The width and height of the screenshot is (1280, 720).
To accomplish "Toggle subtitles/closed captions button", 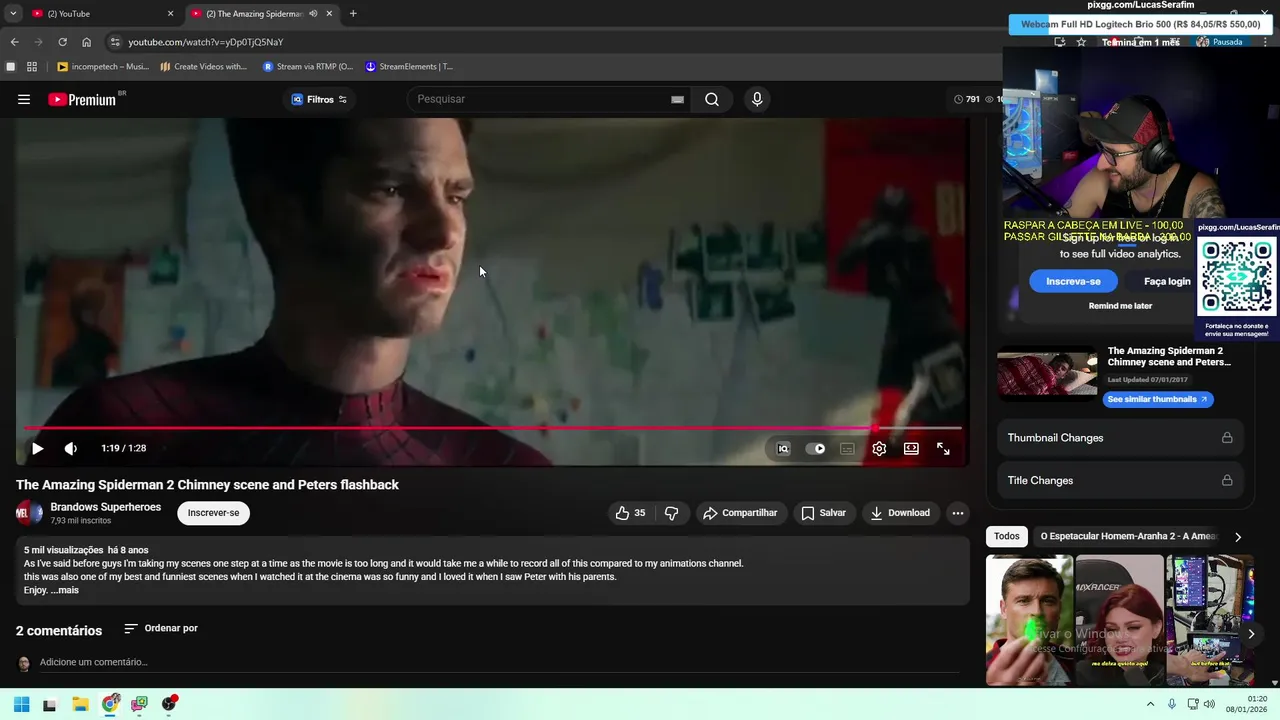I will point(847,449).
